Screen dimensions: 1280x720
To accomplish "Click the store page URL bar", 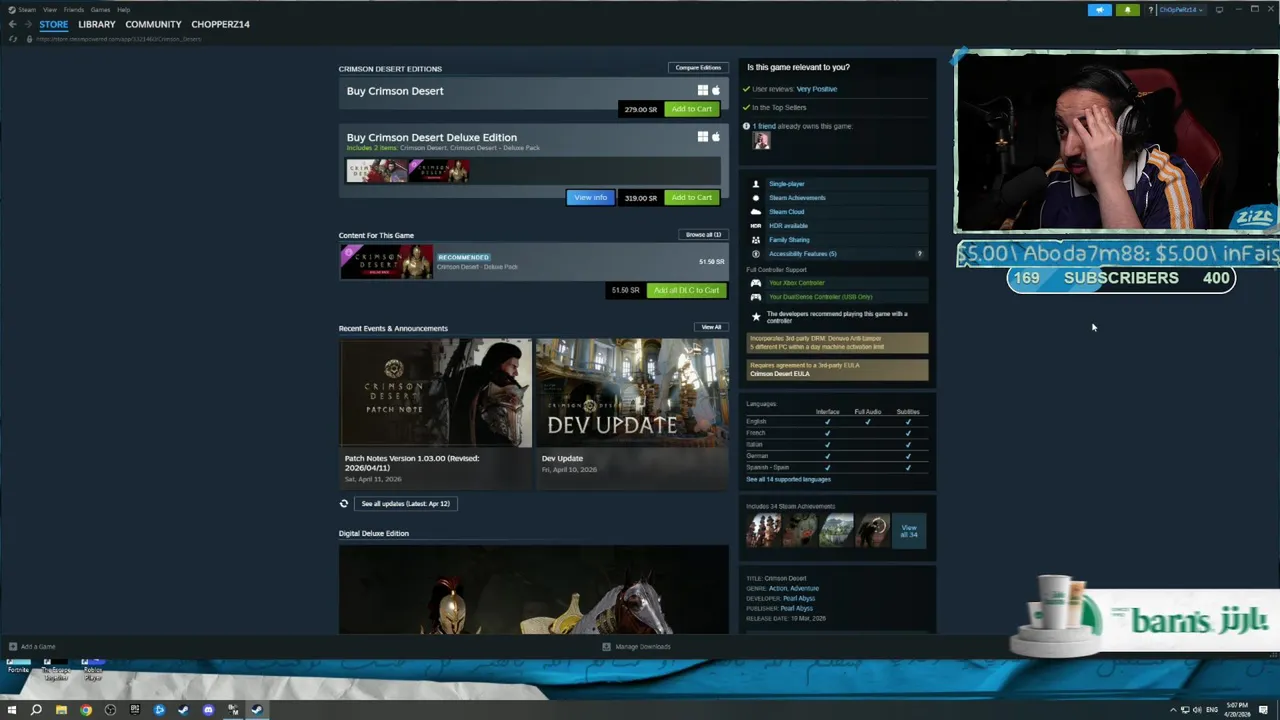I will [119, 39].
